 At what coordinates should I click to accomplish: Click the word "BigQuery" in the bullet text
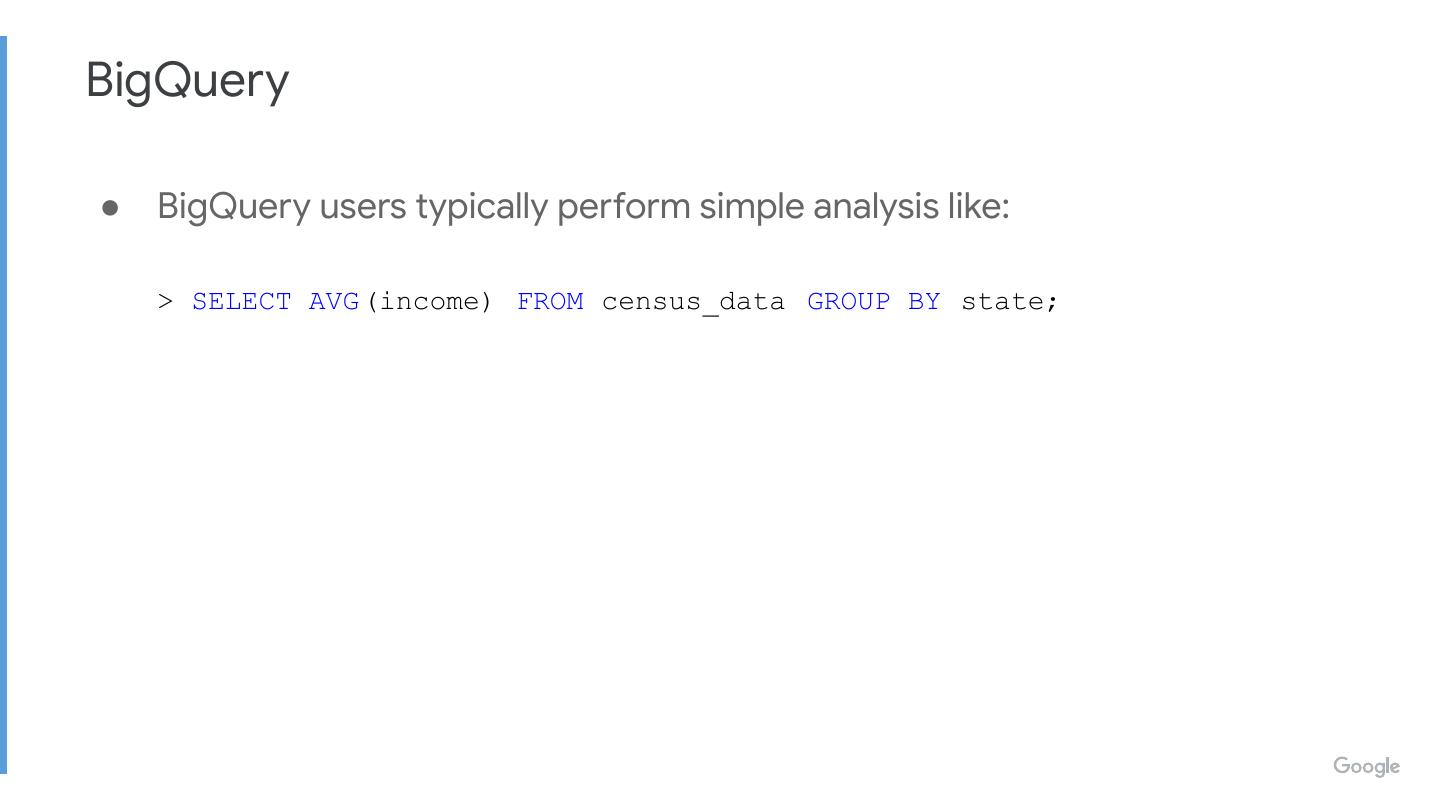coord(234,207)
